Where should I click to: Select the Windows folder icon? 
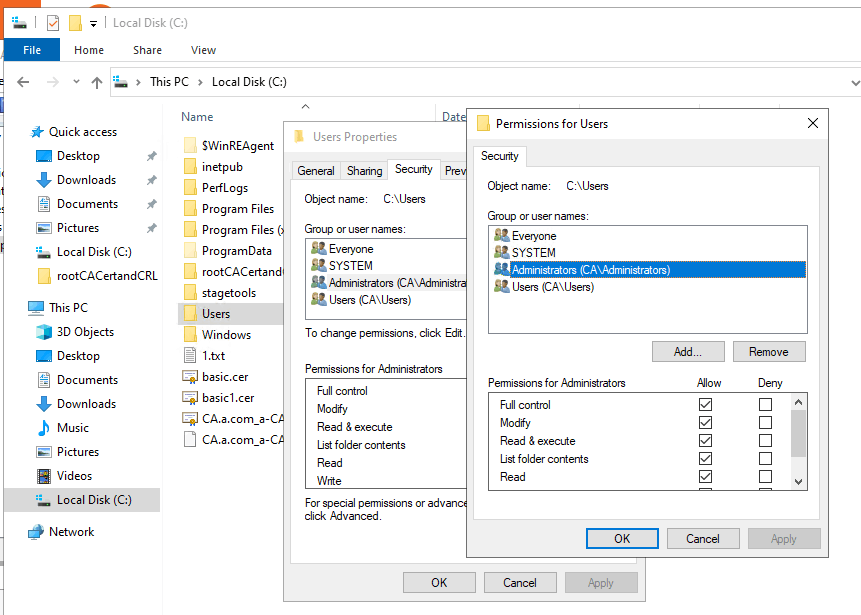pos(190,334)
